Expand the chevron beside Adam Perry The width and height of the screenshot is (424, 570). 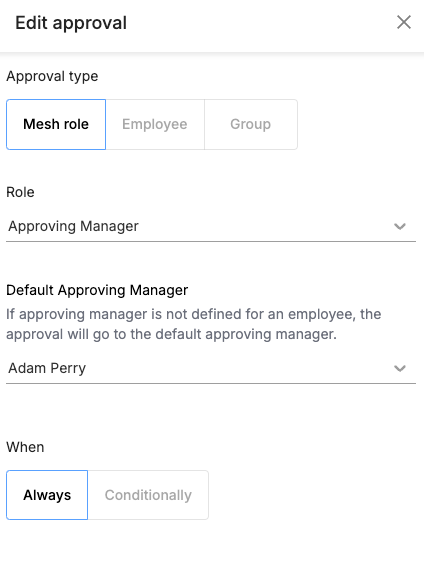pyautogui.click(x=400, y=369)
